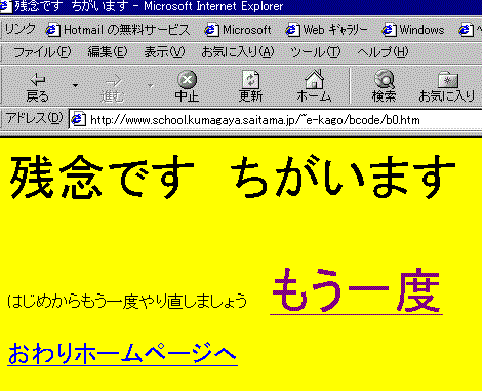Open the ファイル(F) menu

pos(42,52)
